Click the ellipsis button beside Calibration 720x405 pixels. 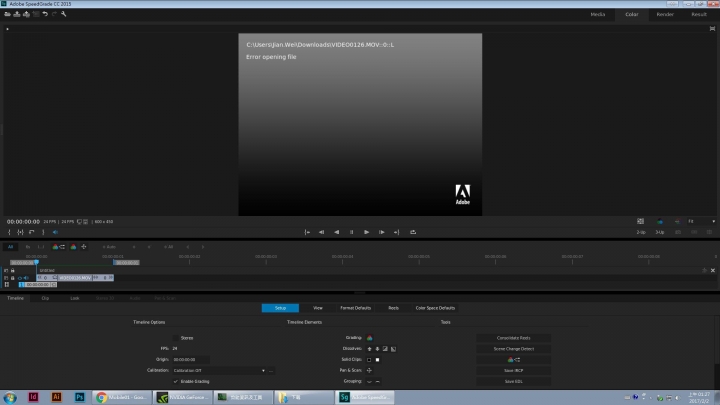click(271, 371)
